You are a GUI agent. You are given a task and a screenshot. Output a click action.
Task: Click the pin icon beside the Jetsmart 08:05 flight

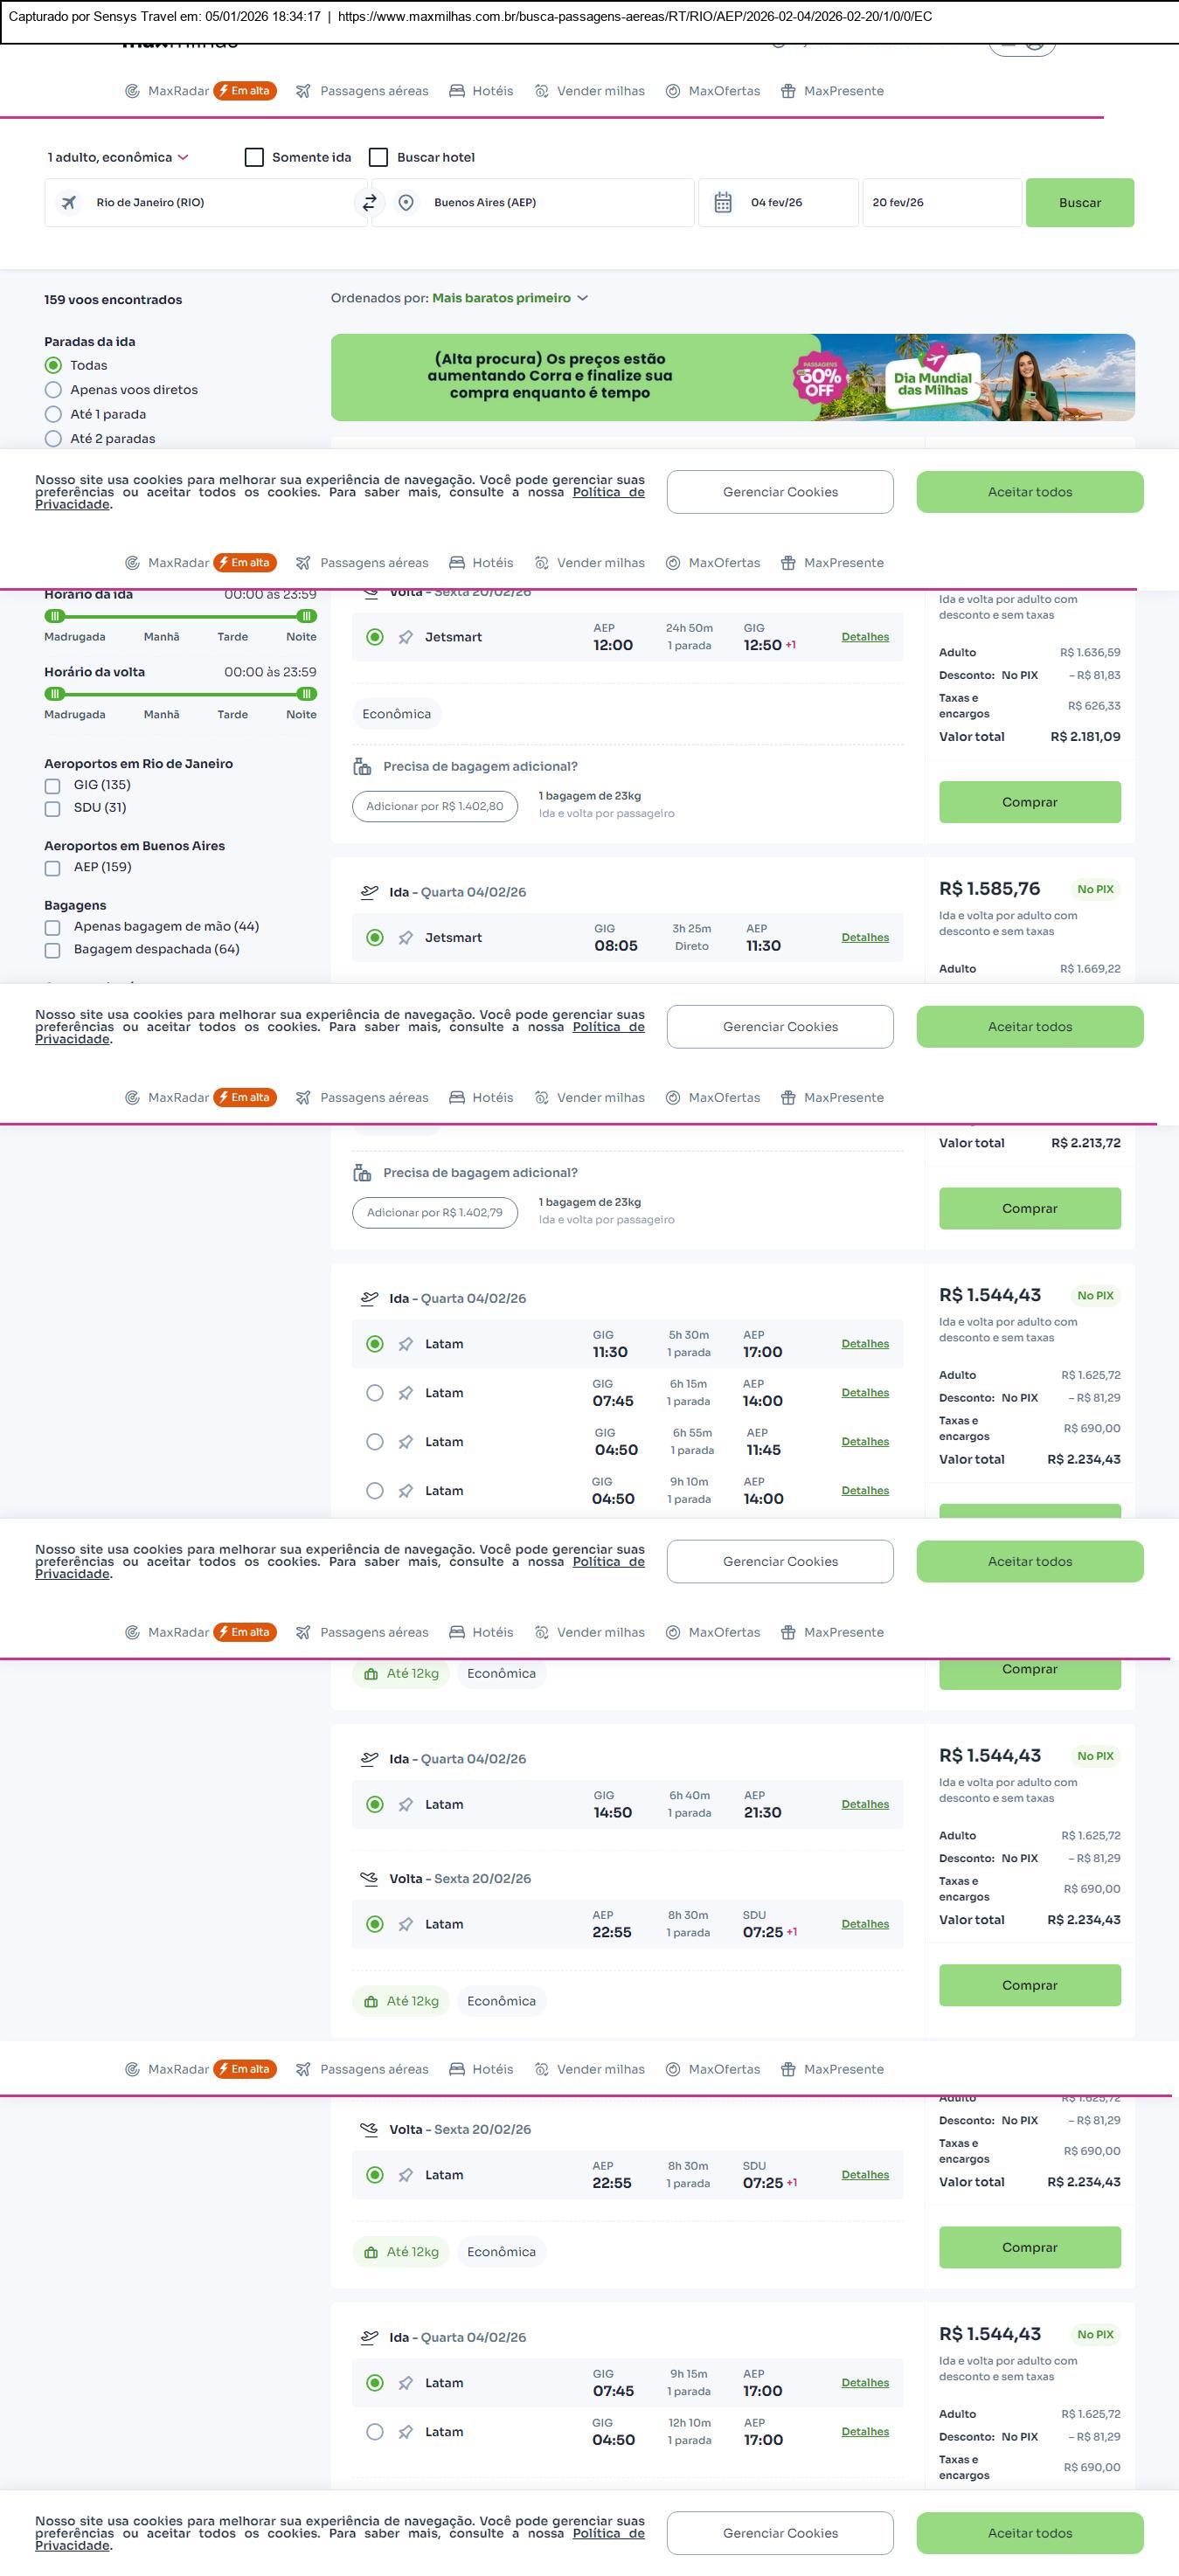[405, 938]
